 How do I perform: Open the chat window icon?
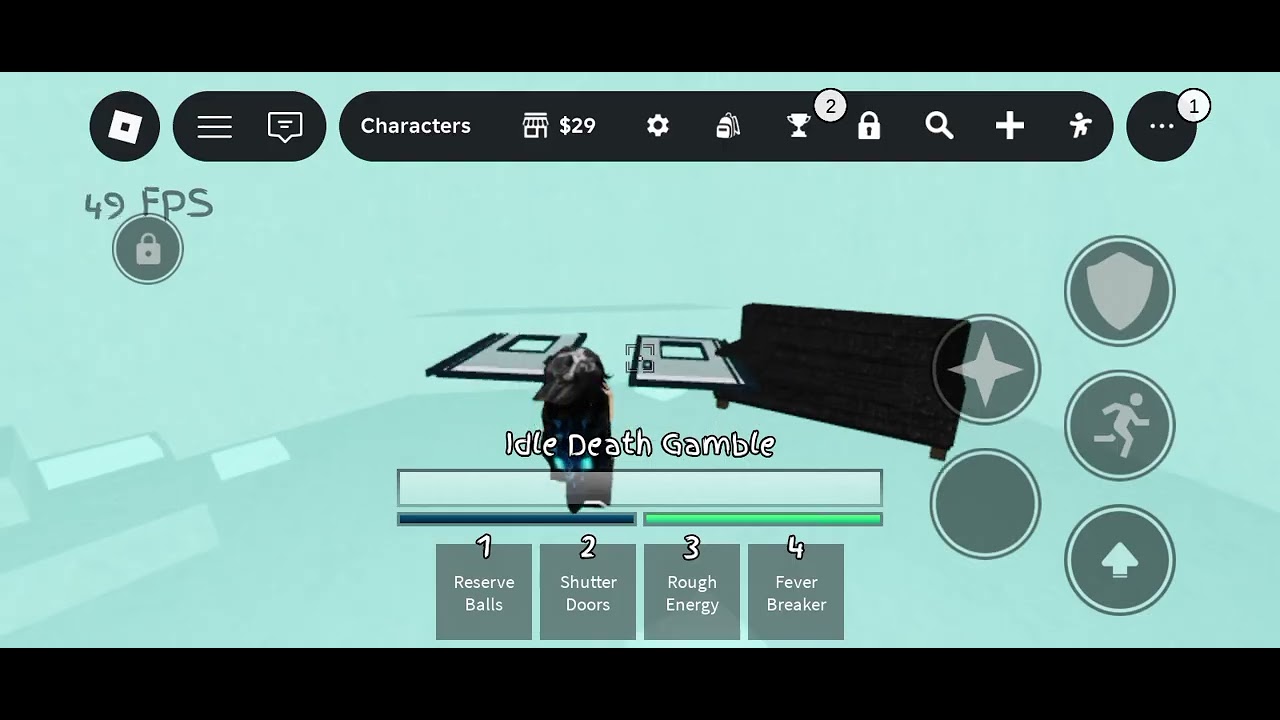coord(285,126)
